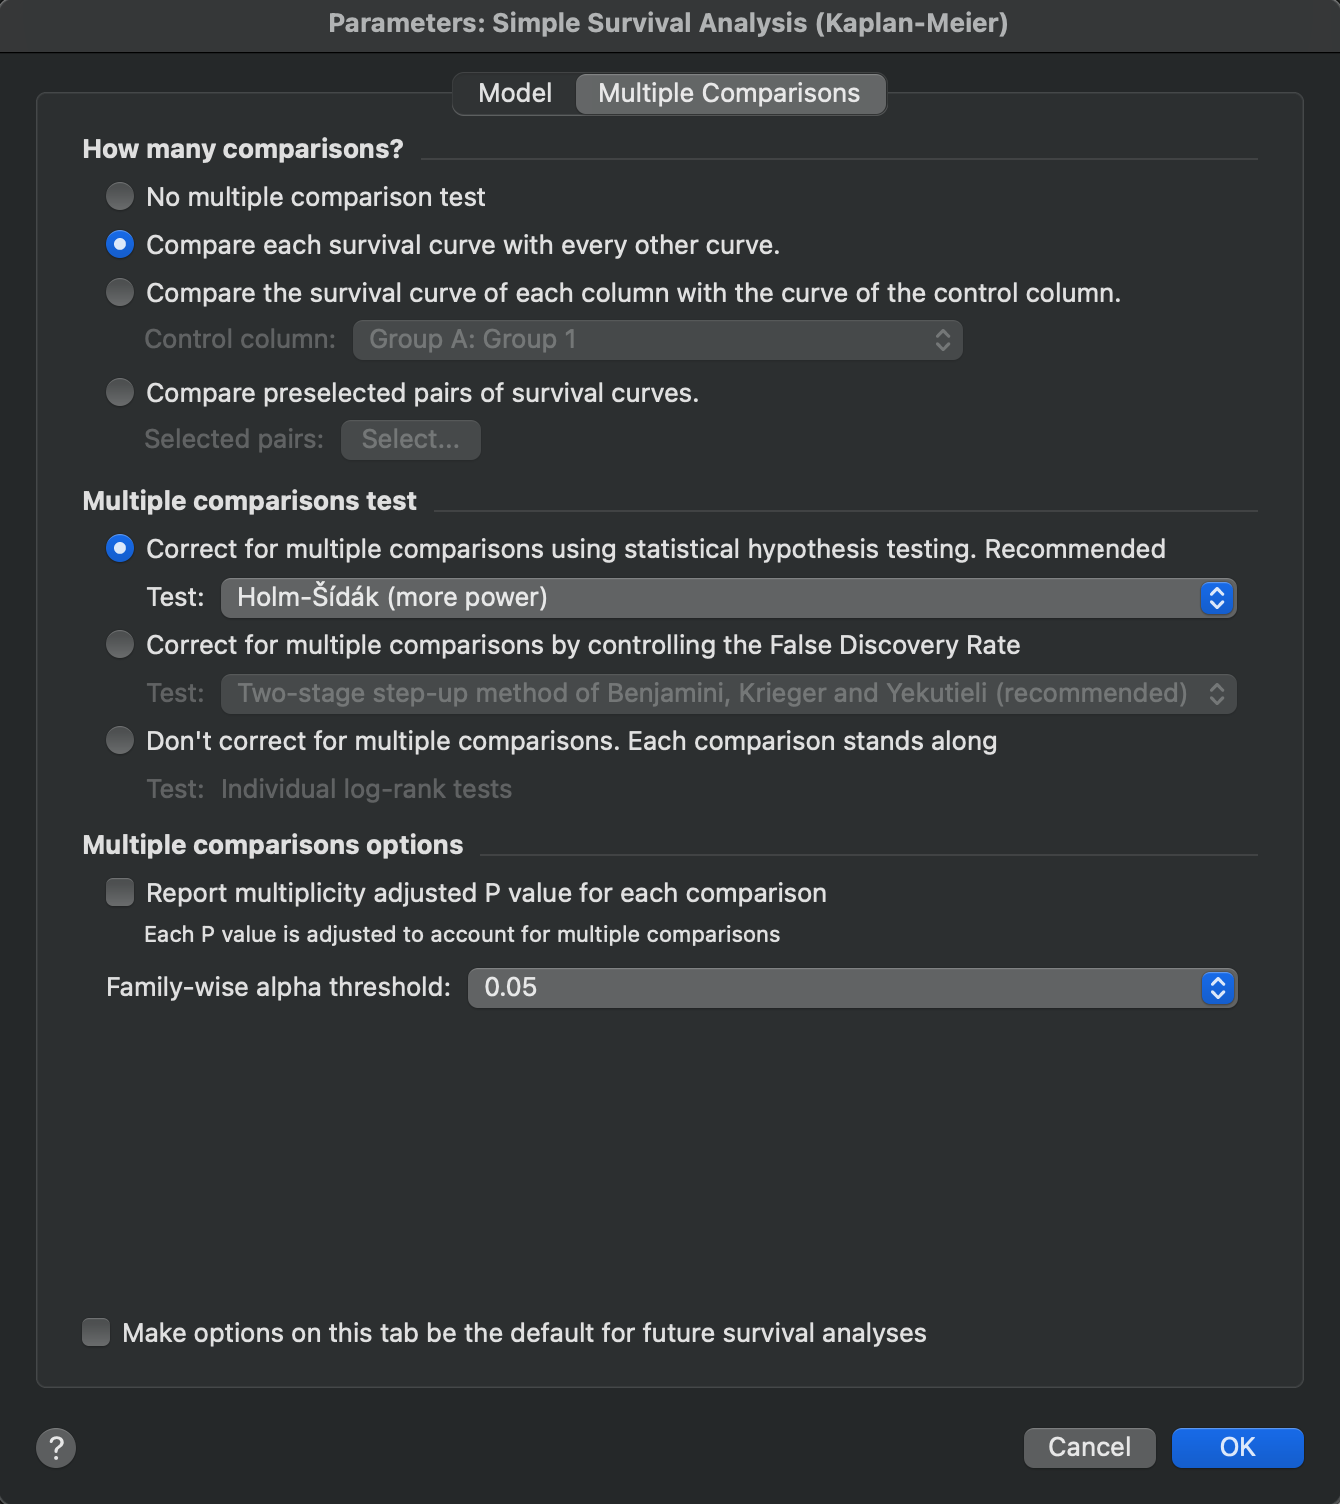Select No multiple comparison test option

click(x=120, y=196)
